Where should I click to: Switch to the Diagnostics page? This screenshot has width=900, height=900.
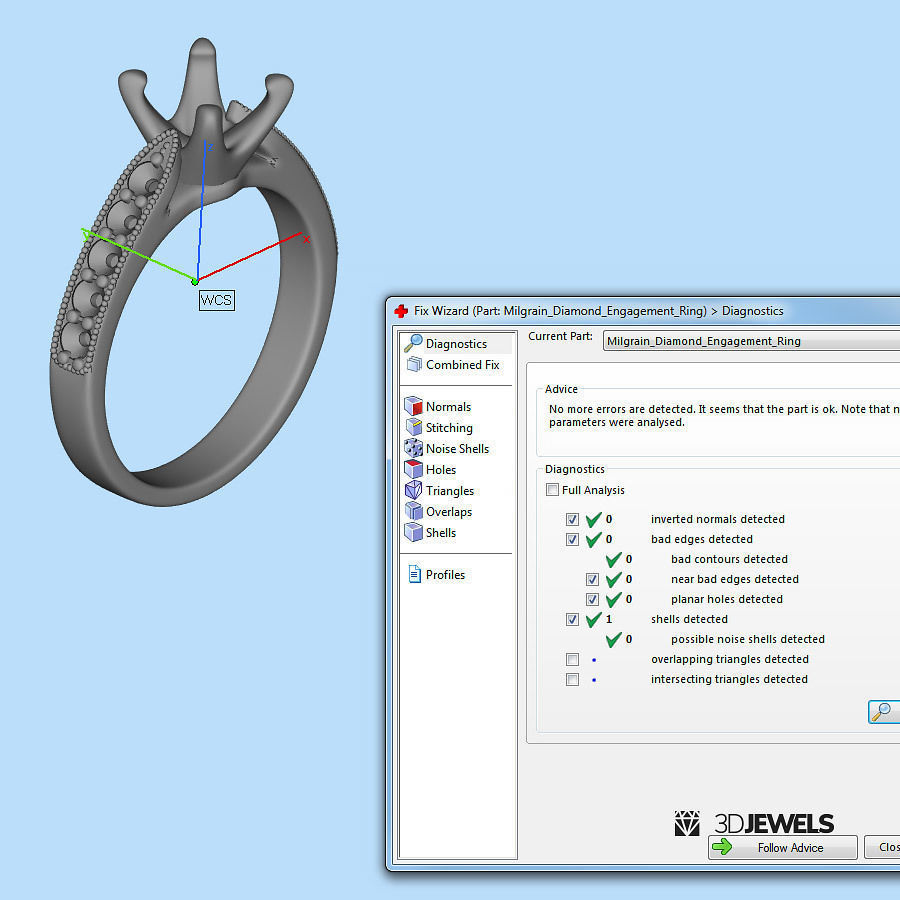pos(456,343)
